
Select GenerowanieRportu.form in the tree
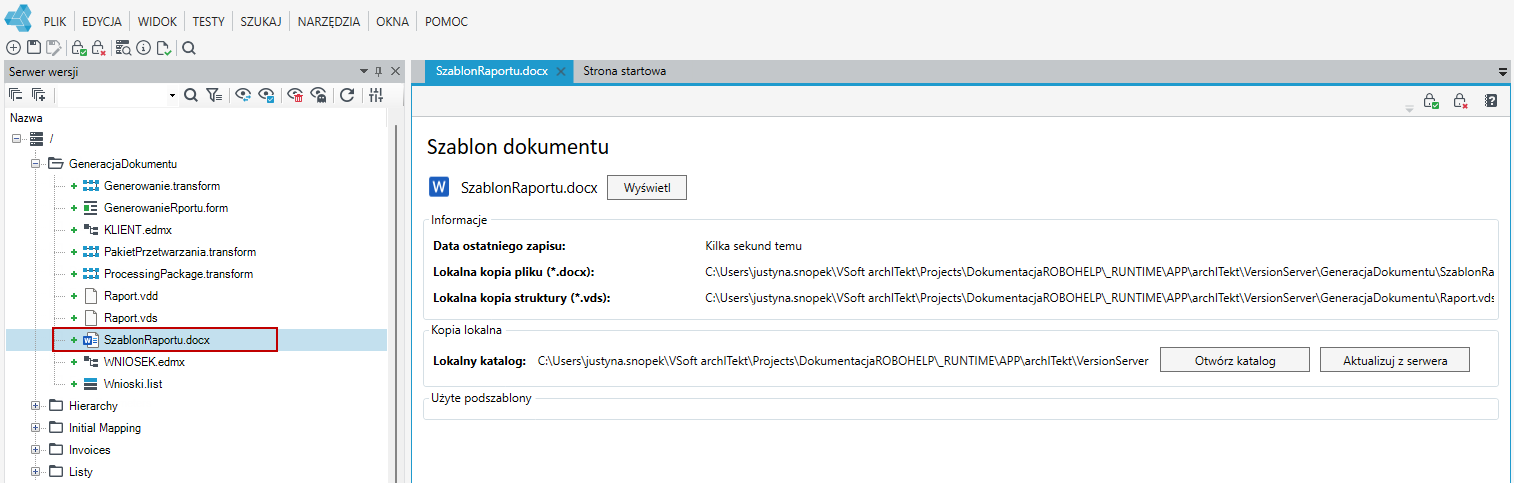[x=167, y=208]
